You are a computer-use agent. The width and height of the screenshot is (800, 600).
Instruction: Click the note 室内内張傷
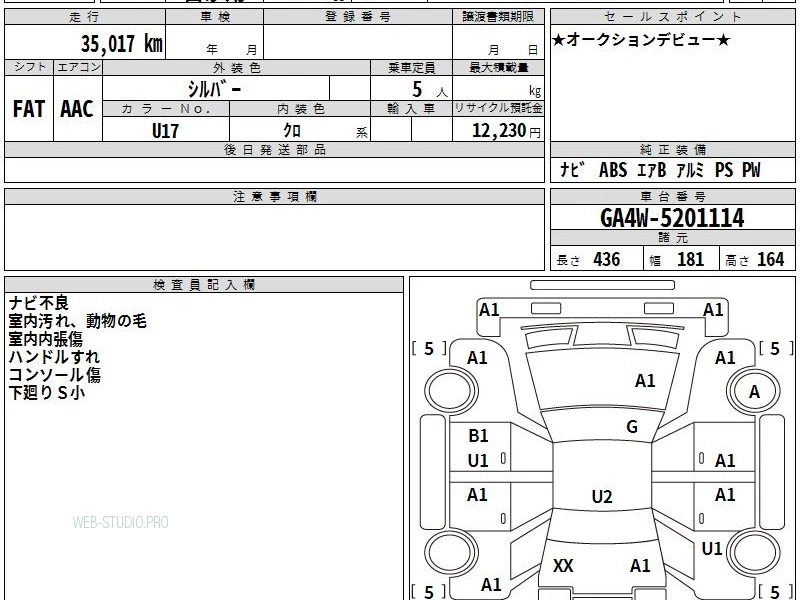coord(45,339)
